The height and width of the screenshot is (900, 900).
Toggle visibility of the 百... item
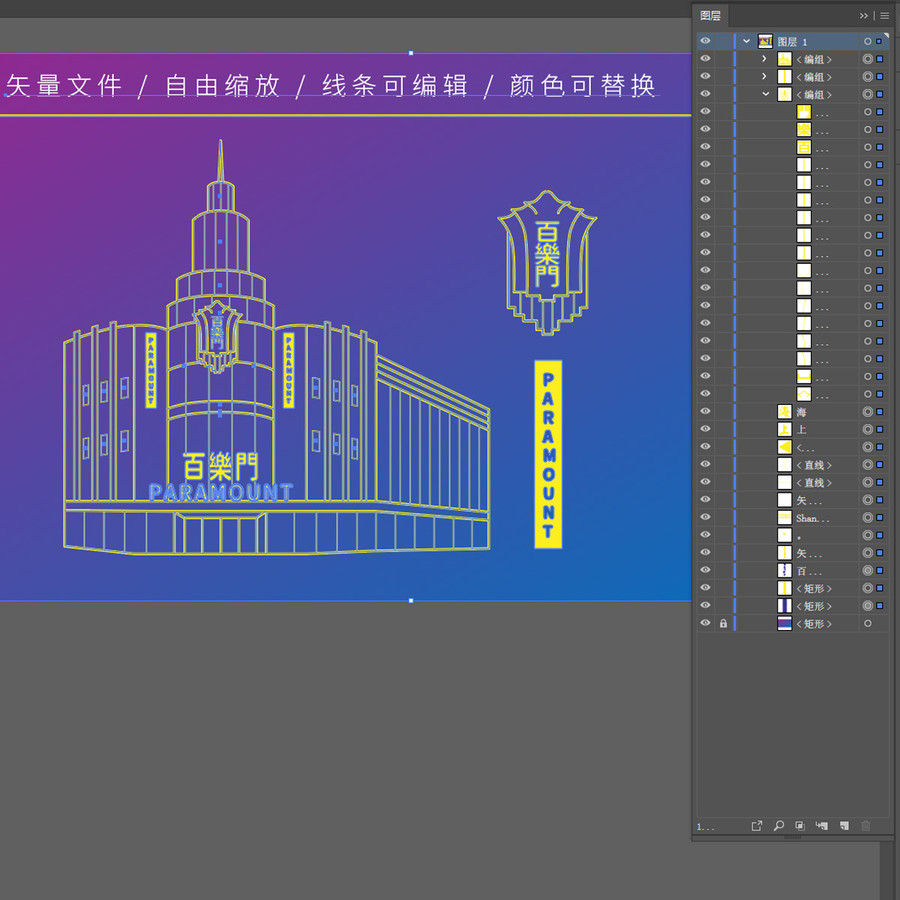705,570
